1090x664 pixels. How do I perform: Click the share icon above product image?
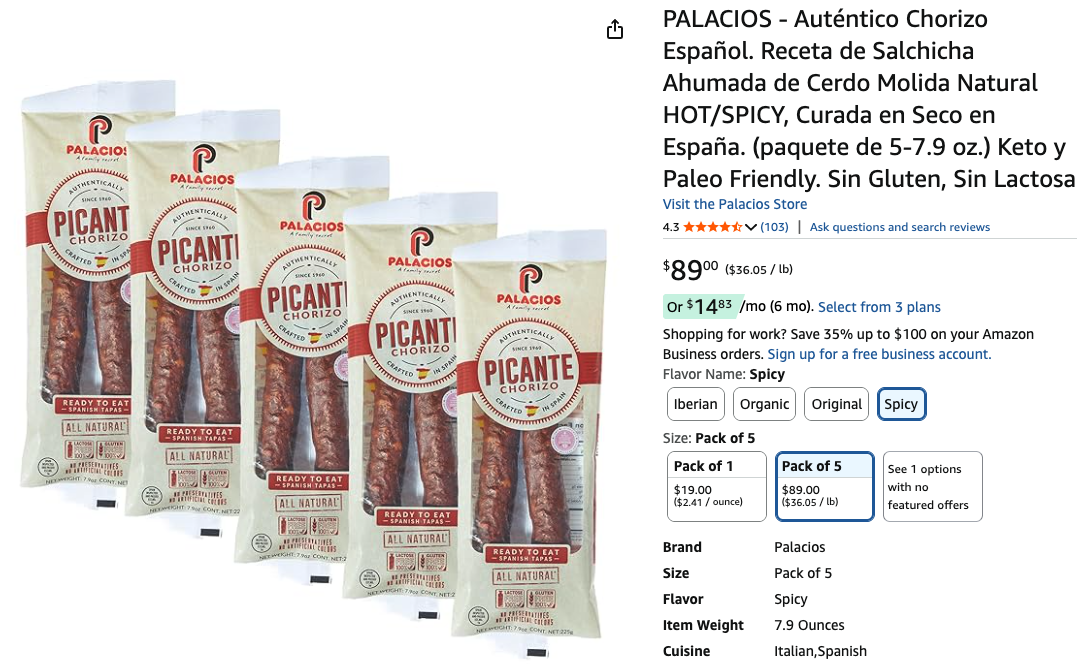[x=615, y=30]
